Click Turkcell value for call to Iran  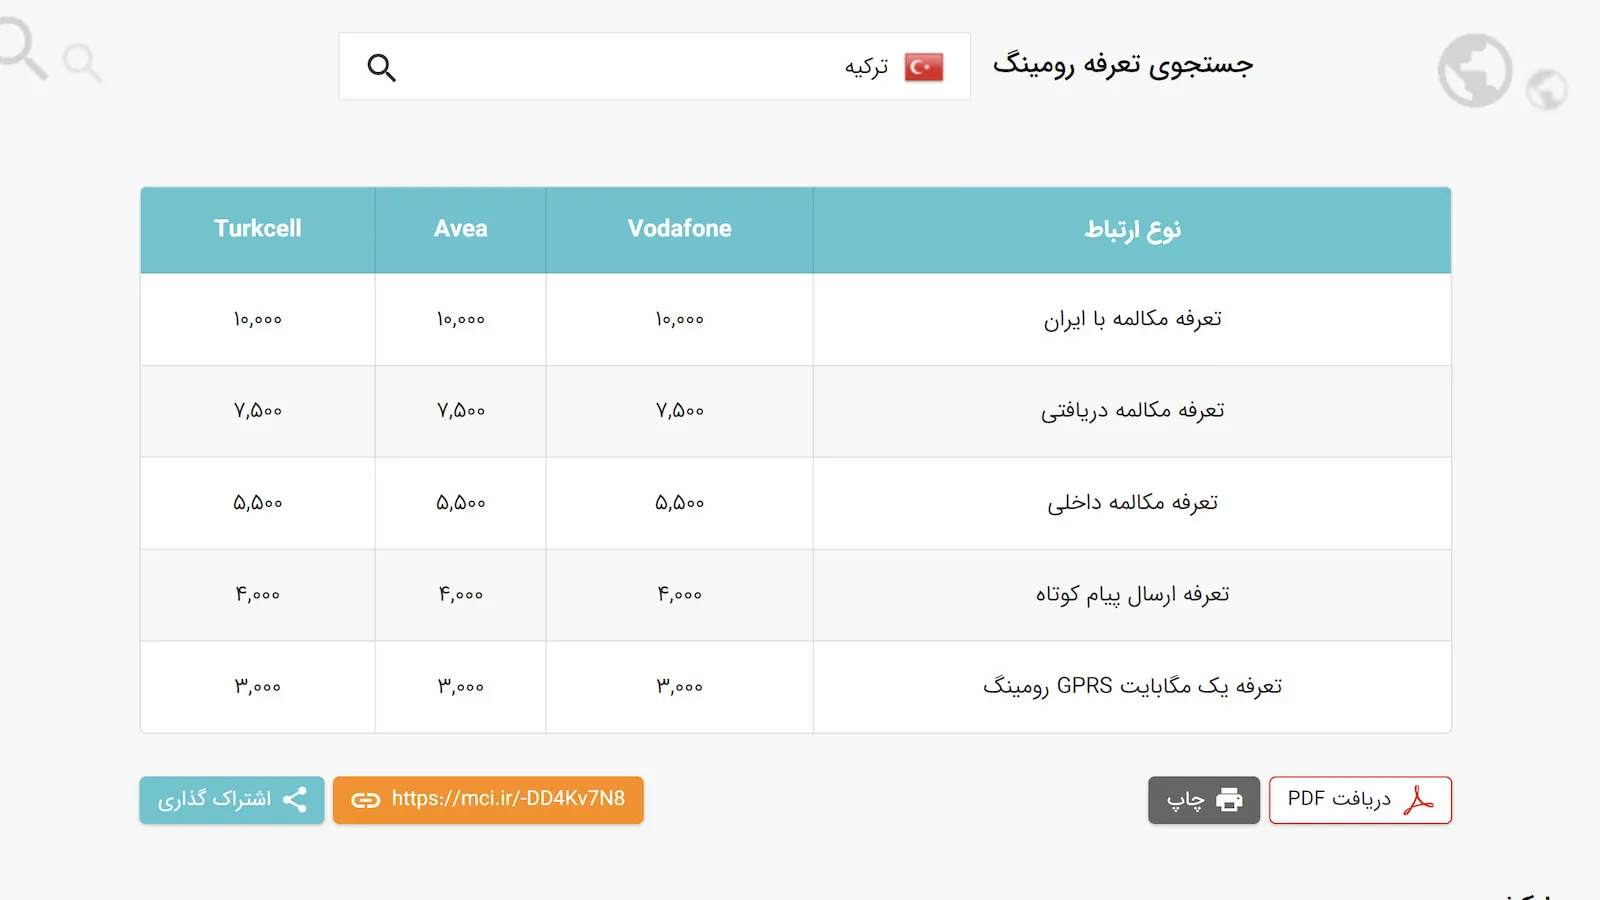258,319
